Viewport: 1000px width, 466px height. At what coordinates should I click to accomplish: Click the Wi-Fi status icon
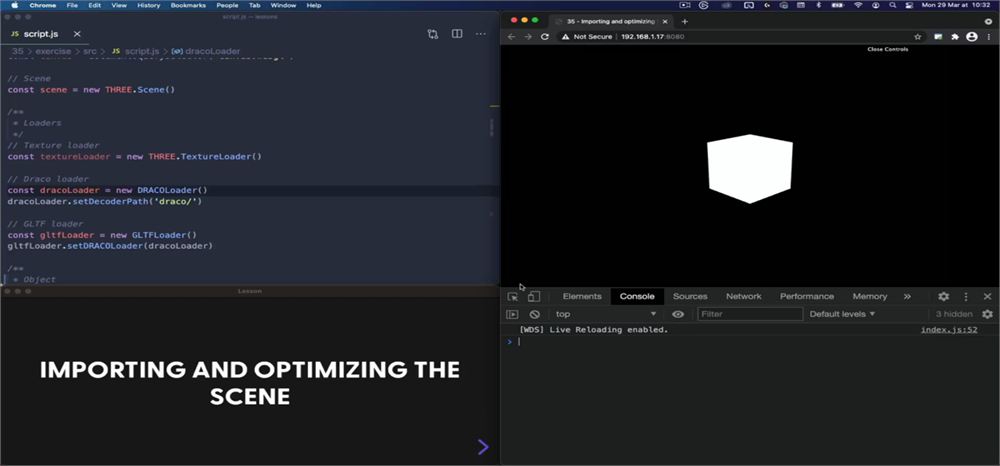pos(858,5)
